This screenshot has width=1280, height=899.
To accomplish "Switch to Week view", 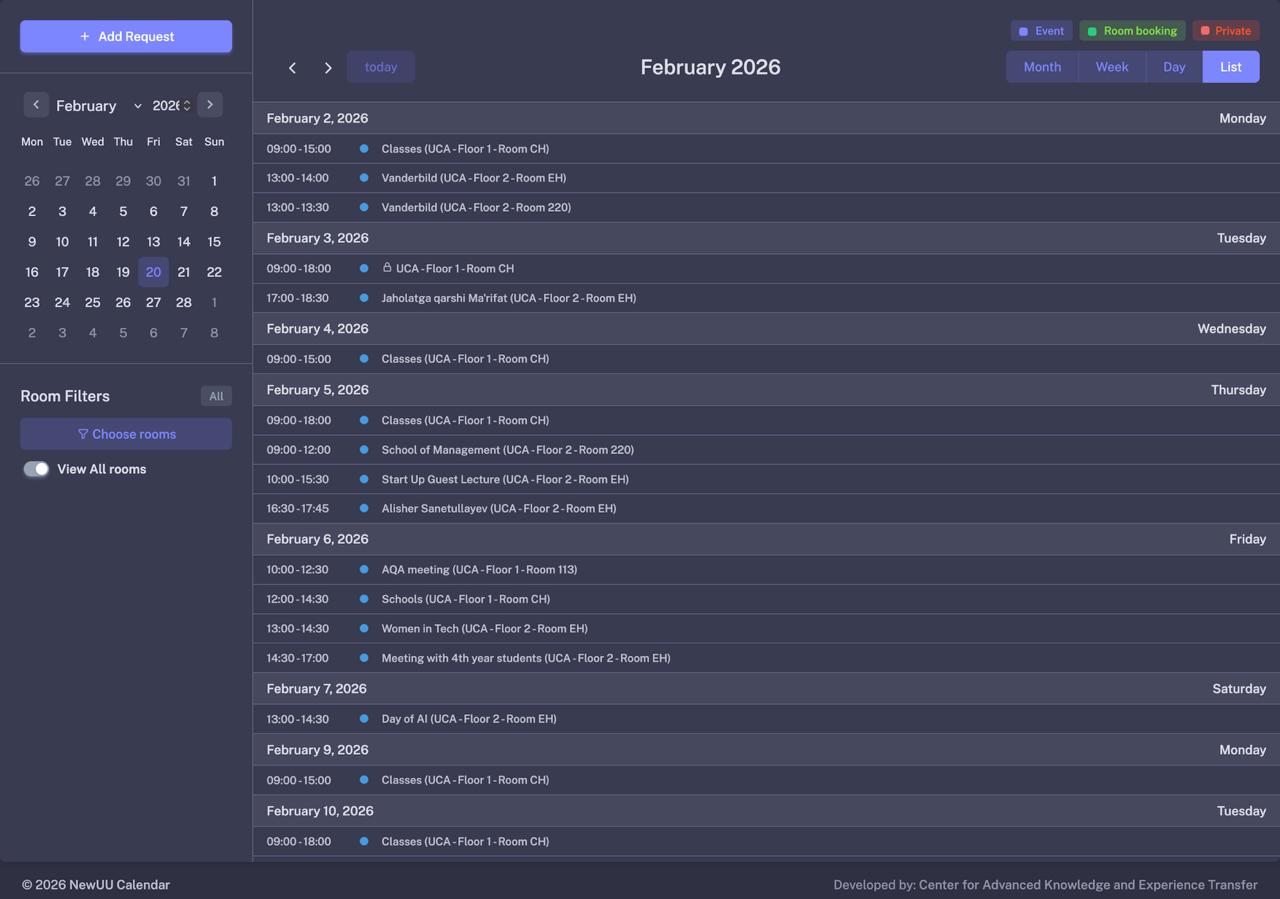I will [1112, 67].
